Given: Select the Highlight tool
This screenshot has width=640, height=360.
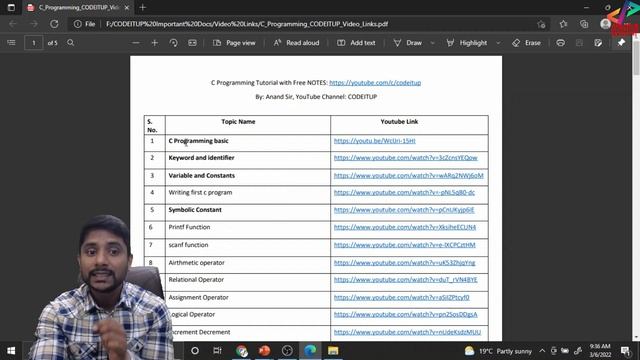Looking at the screenshot, I should (x=466, y=42).
